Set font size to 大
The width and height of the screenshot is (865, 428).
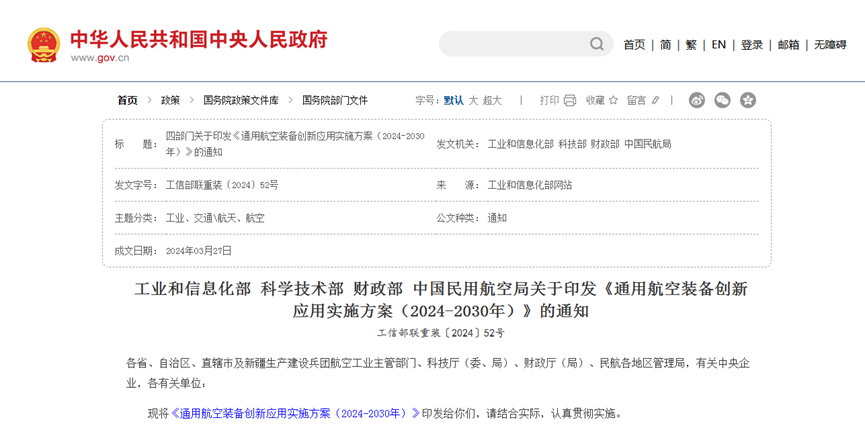click(473, 100)
